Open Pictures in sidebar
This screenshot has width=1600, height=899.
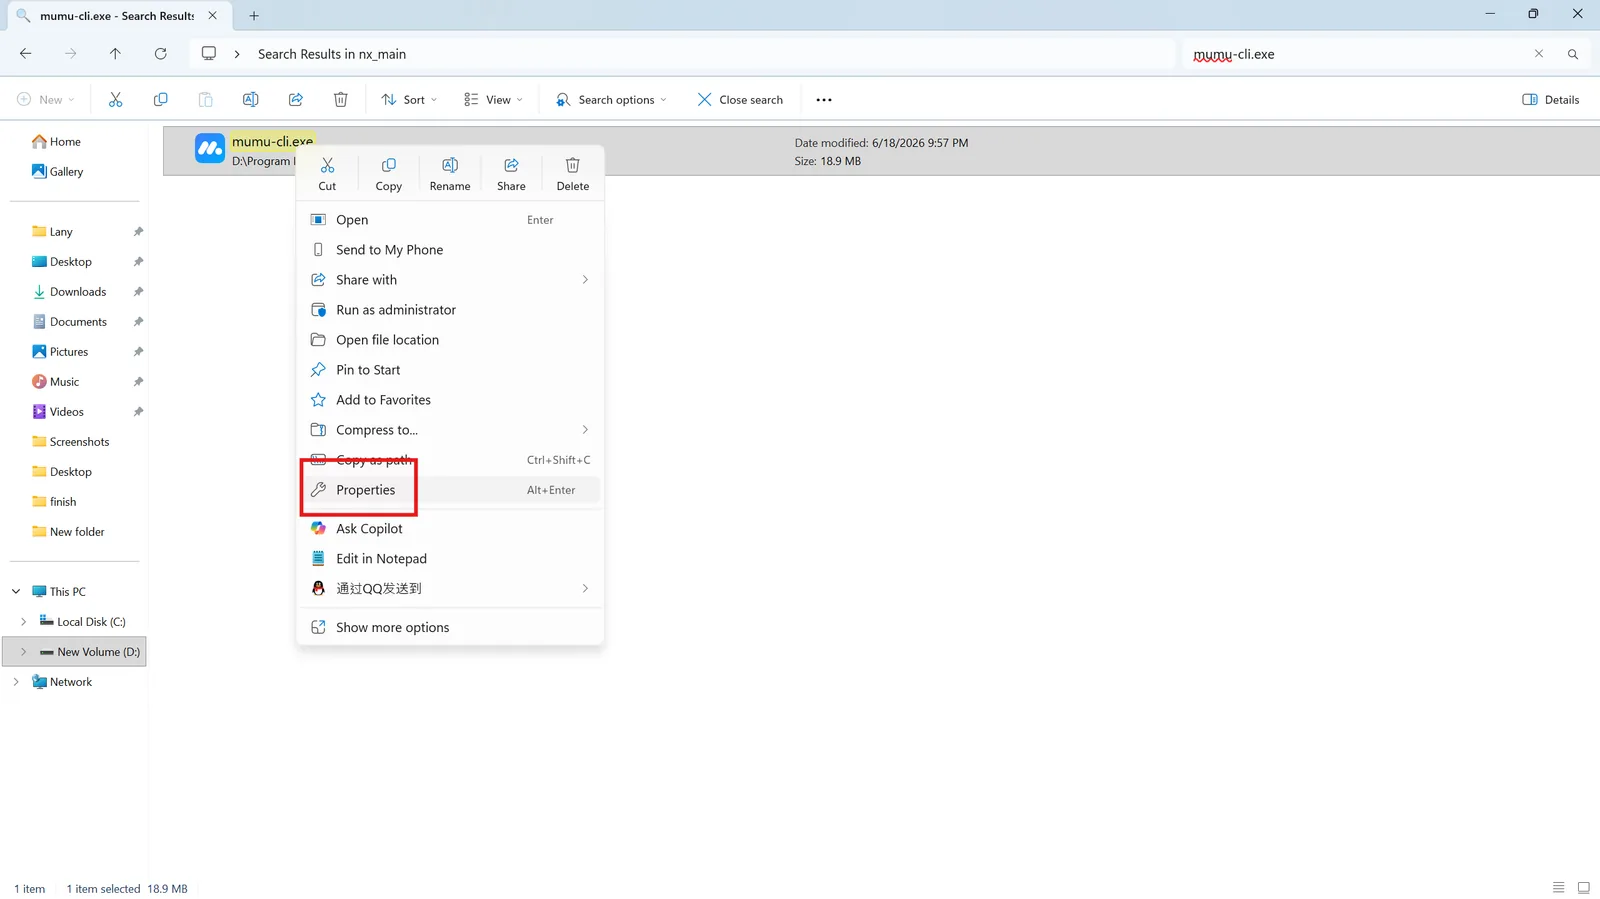point(61,352)
